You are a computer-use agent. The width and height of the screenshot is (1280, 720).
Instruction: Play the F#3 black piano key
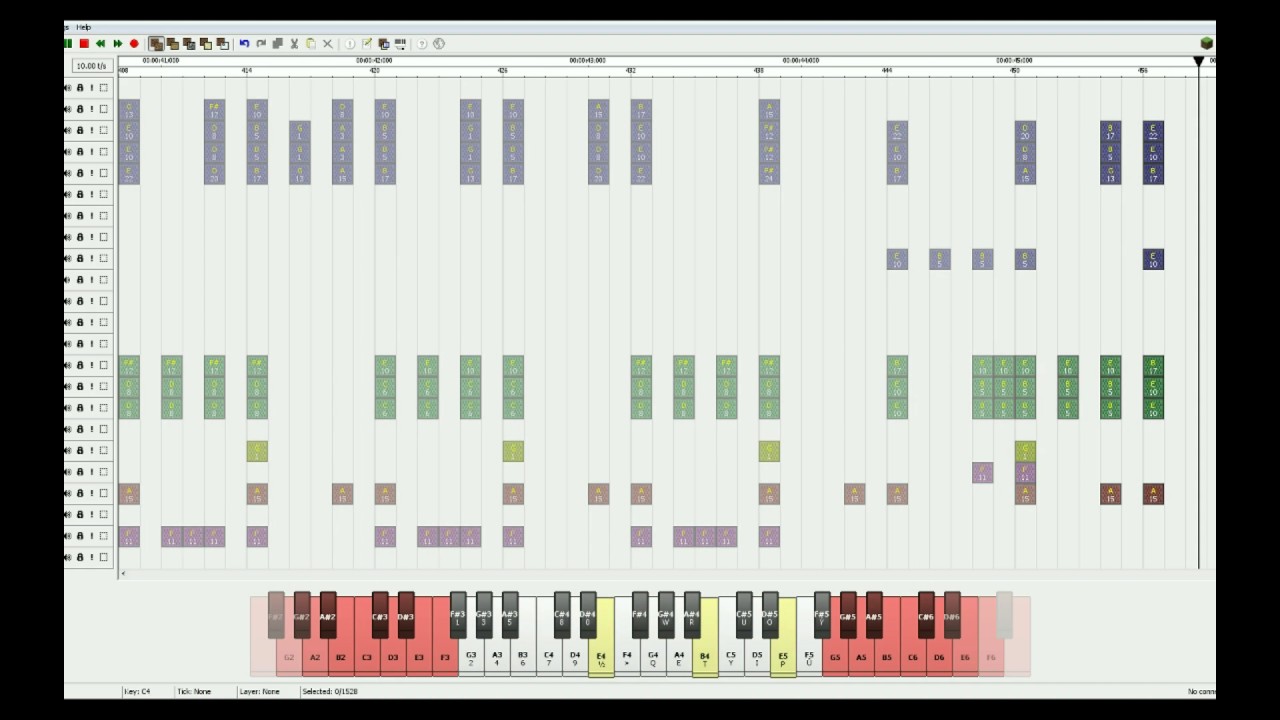458,616
